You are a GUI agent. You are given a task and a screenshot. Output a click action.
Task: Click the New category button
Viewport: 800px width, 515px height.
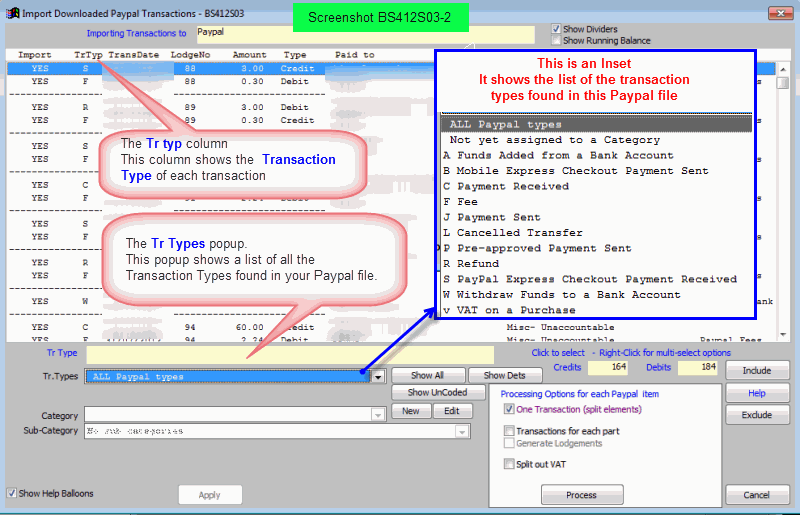pos(411,411)
